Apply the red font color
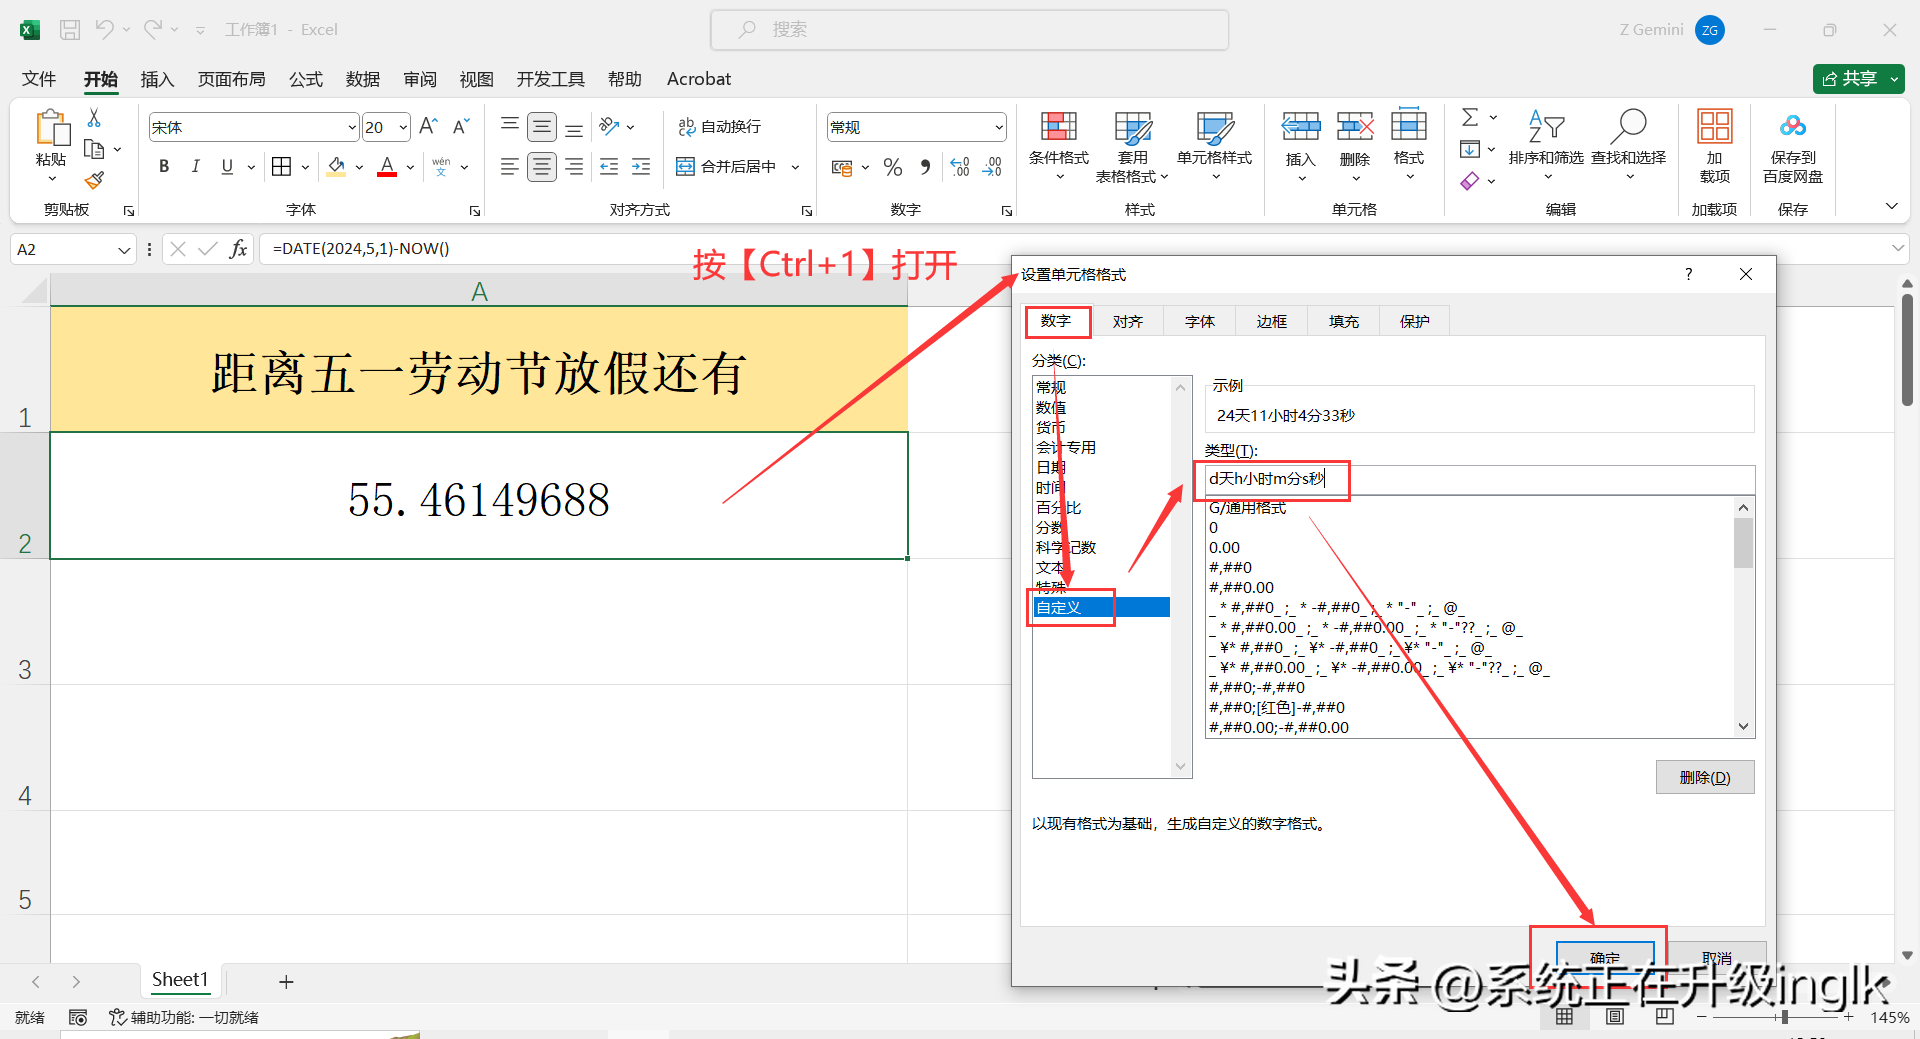The height and width of the screenshot is (1039, 1920). (x=387, y=166)
